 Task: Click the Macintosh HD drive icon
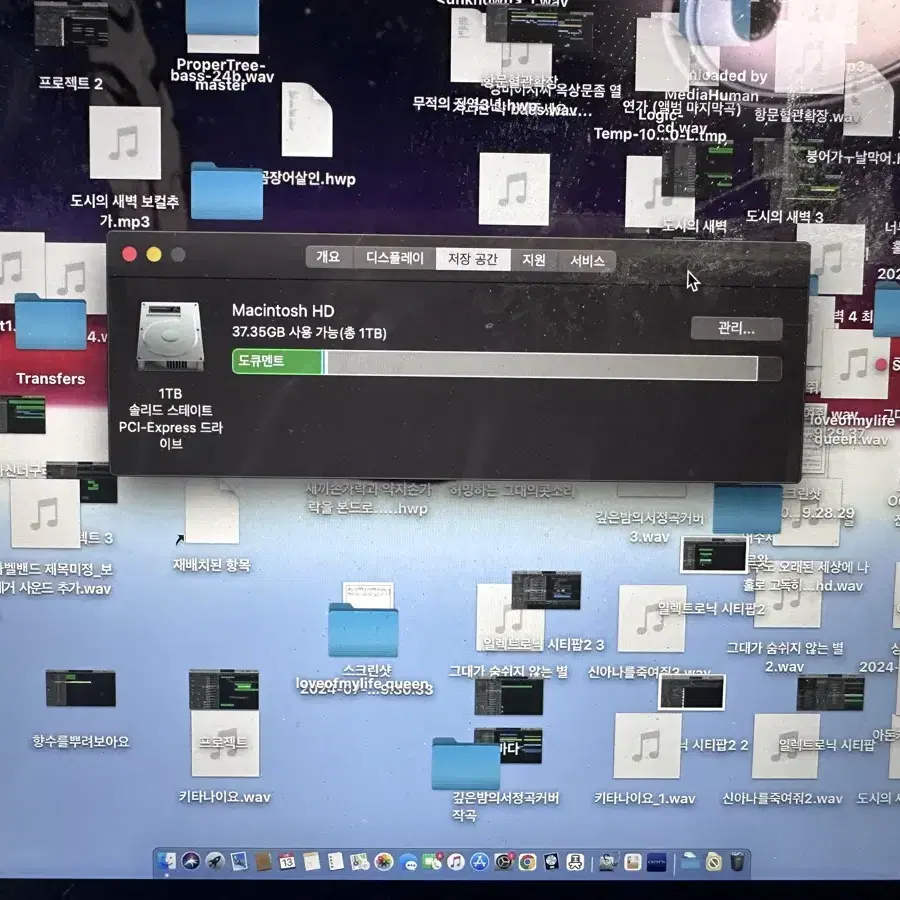170,337
